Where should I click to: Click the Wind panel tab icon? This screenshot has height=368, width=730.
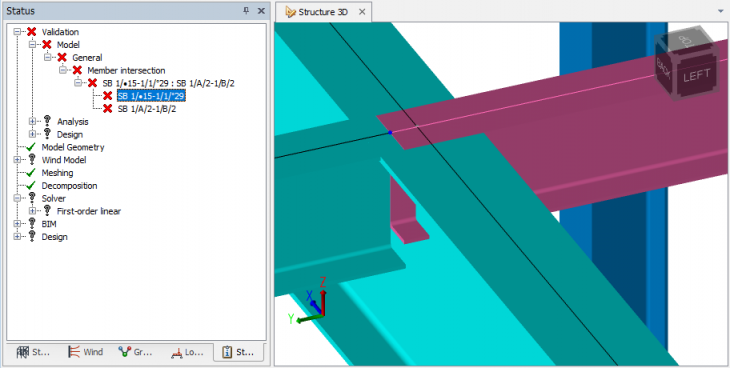[74, 352]
